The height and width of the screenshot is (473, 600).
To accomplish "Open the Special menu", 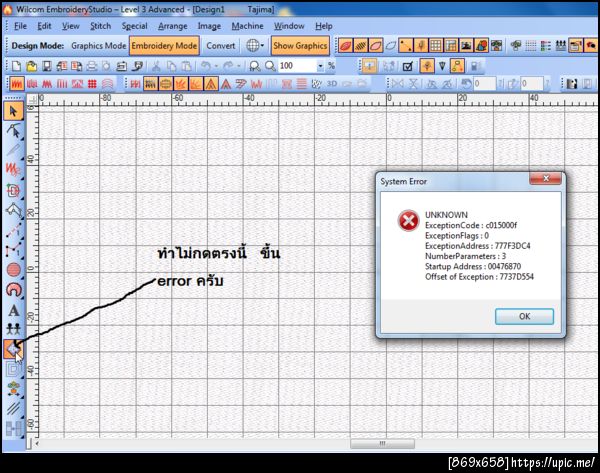I will (x=134, y=26).
